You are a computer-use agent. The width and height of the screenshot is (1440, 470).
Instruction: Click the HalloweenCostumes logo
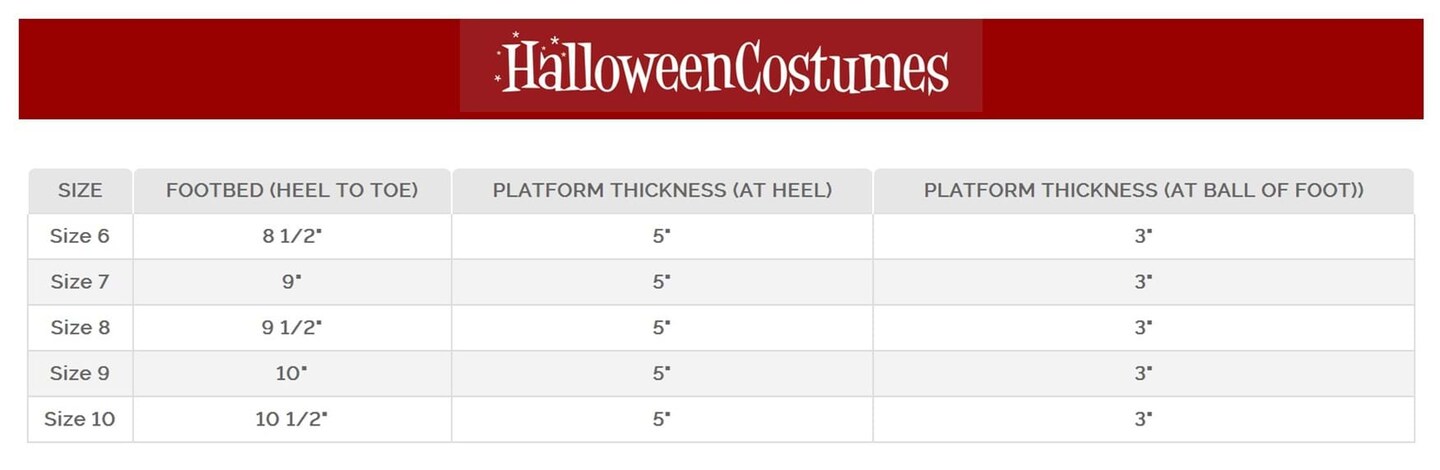point(722,67)
